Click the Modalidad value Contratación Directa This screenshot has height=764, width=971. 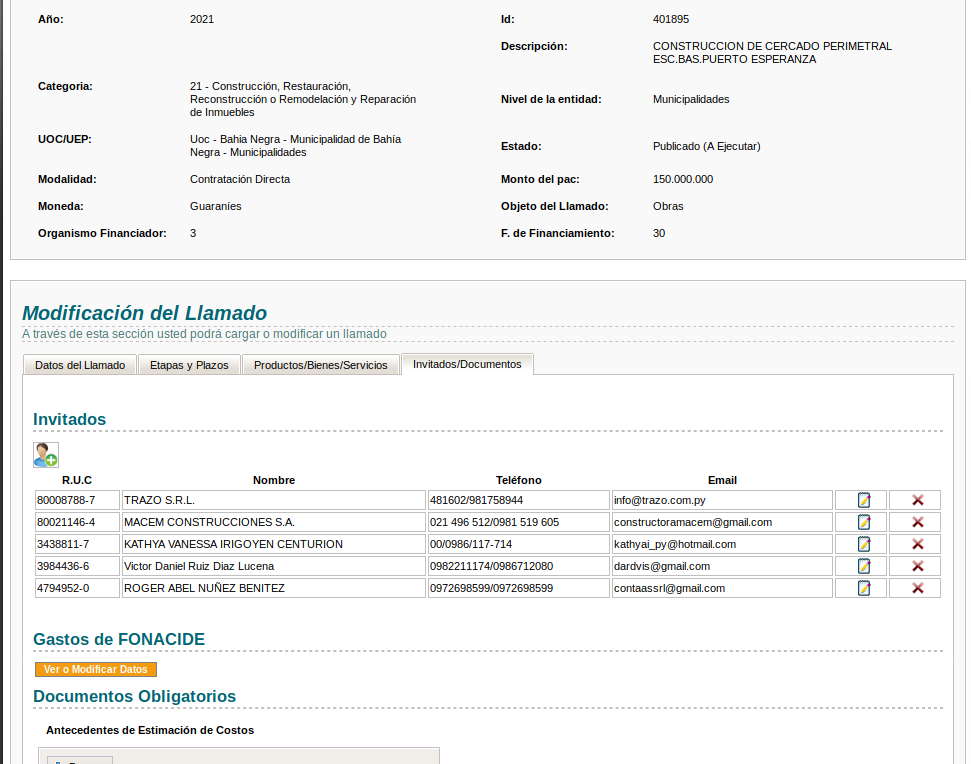(240, 179)
